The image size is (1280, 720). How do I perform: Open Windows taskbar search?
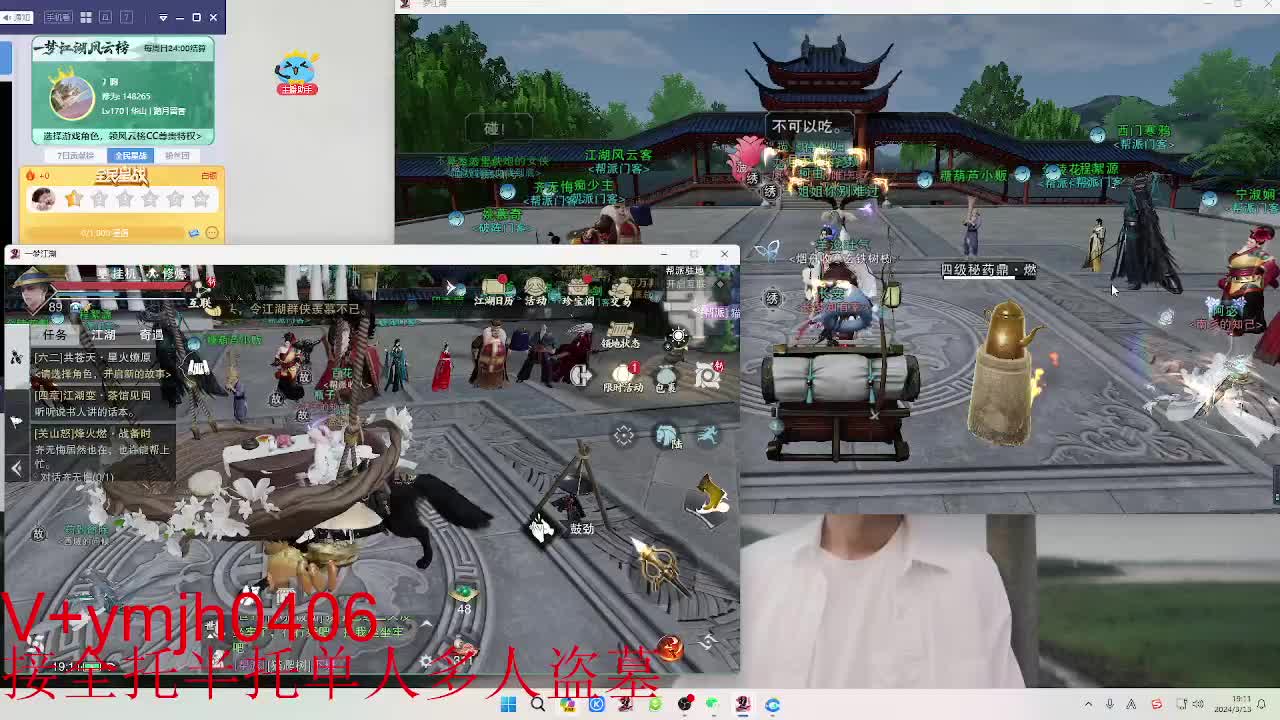pyautogui.click(x=538, y=705)
